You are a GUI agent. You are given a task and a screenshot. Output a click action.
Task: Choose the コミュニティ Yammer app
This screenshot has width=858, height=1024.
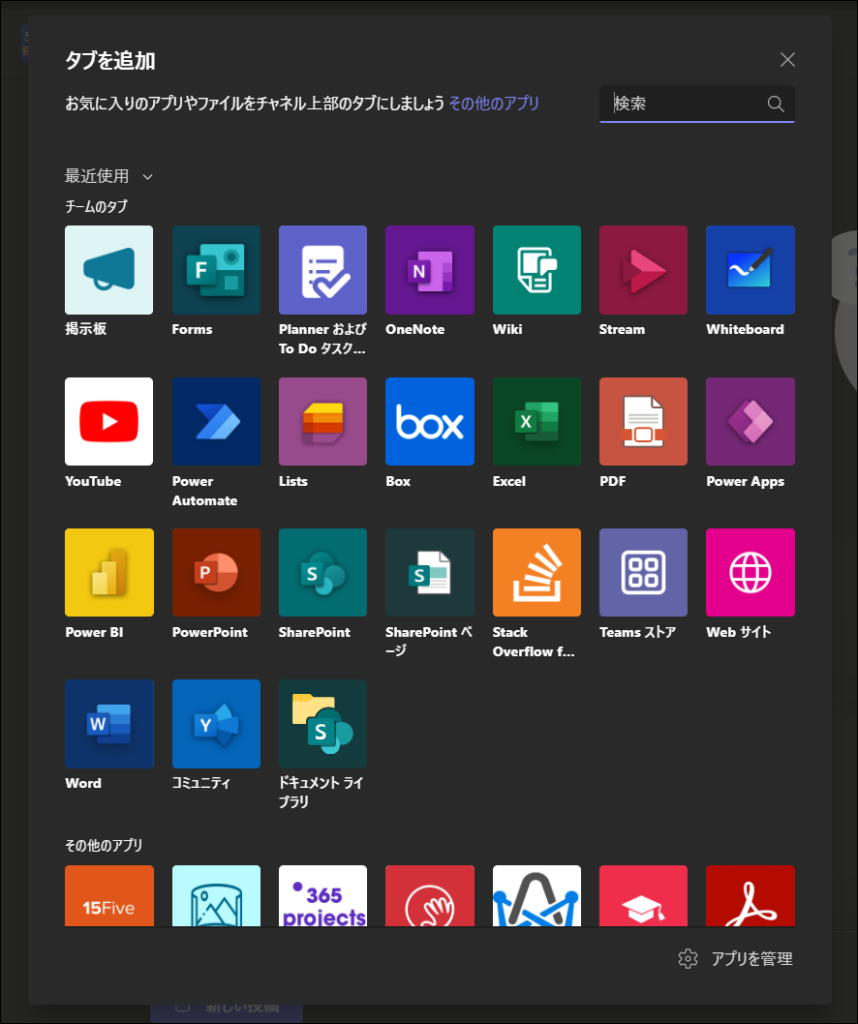click(x=216, y=724)
